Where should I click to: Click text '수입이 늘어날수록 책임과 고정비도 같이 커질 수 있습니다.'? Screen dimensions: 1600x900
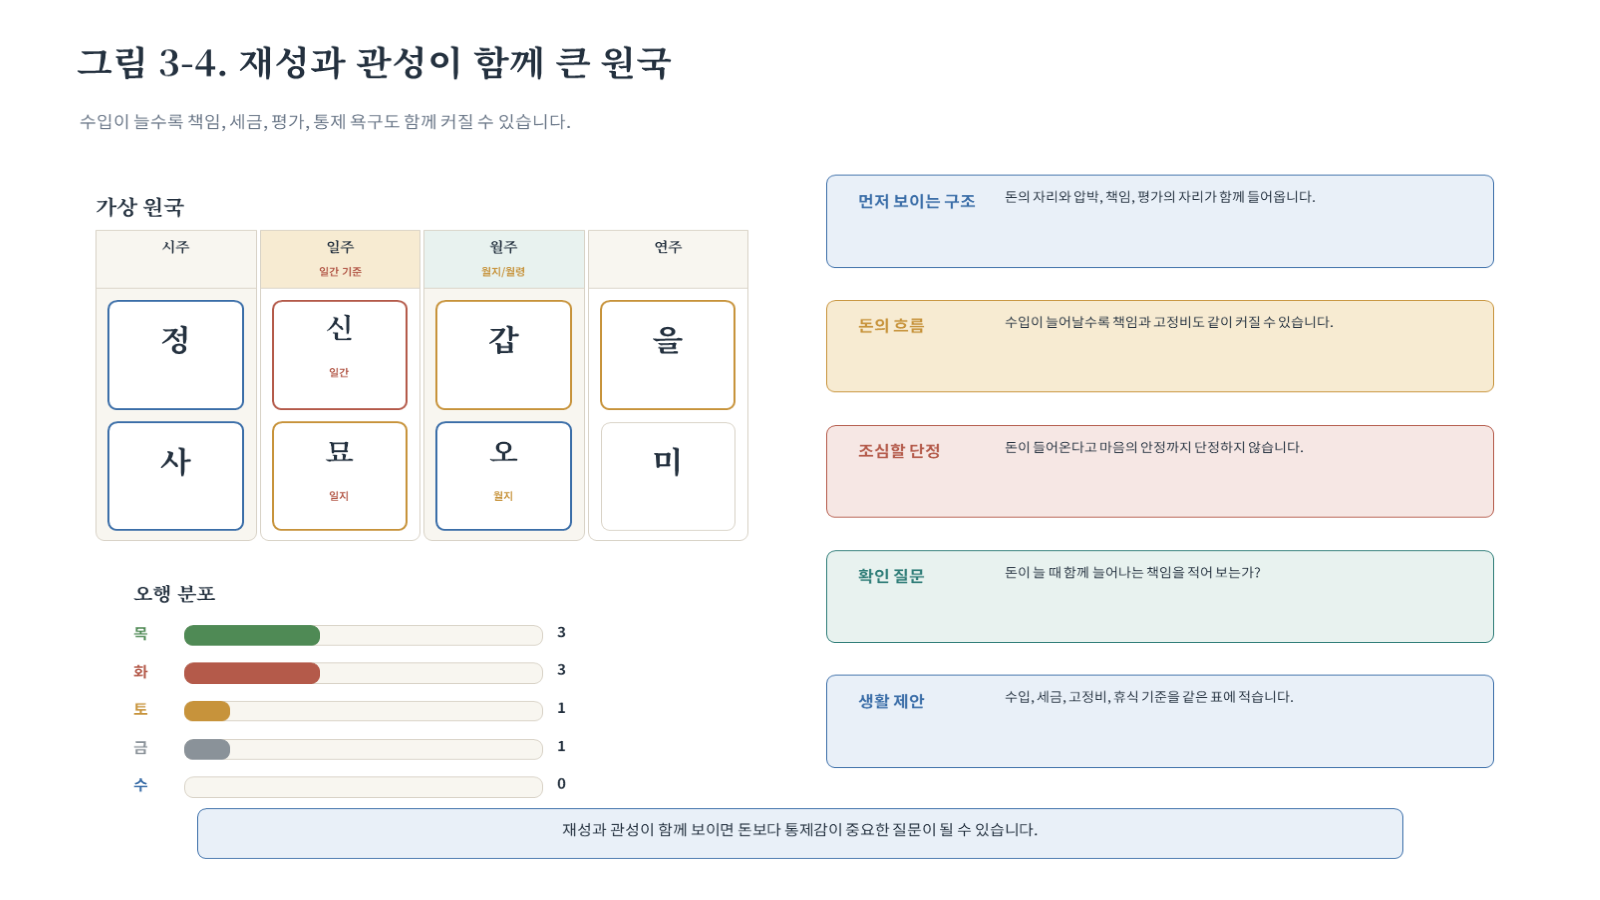pos(1169,322)
